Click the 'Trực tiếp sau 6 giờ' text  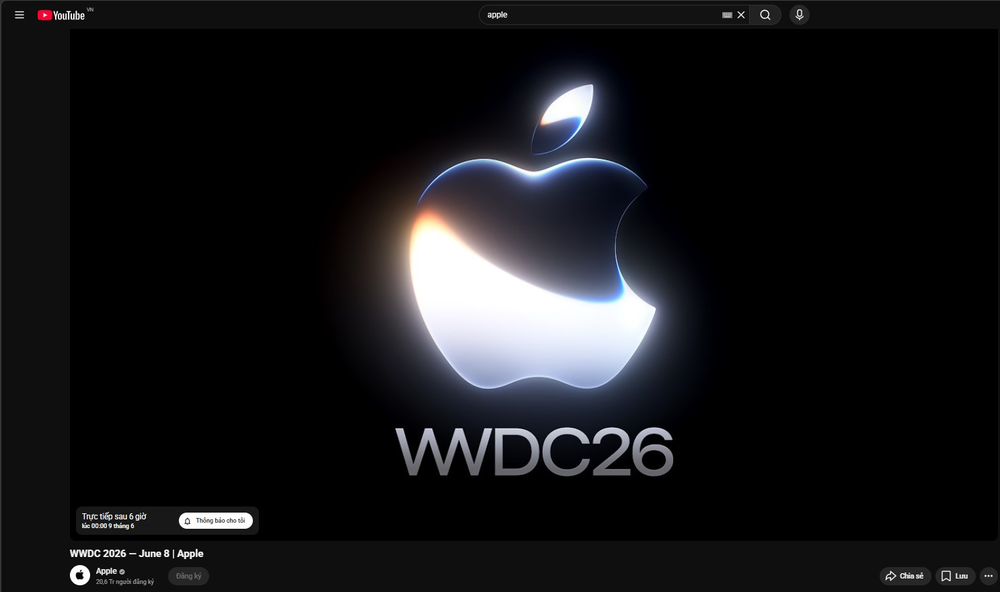click(114, 516)
